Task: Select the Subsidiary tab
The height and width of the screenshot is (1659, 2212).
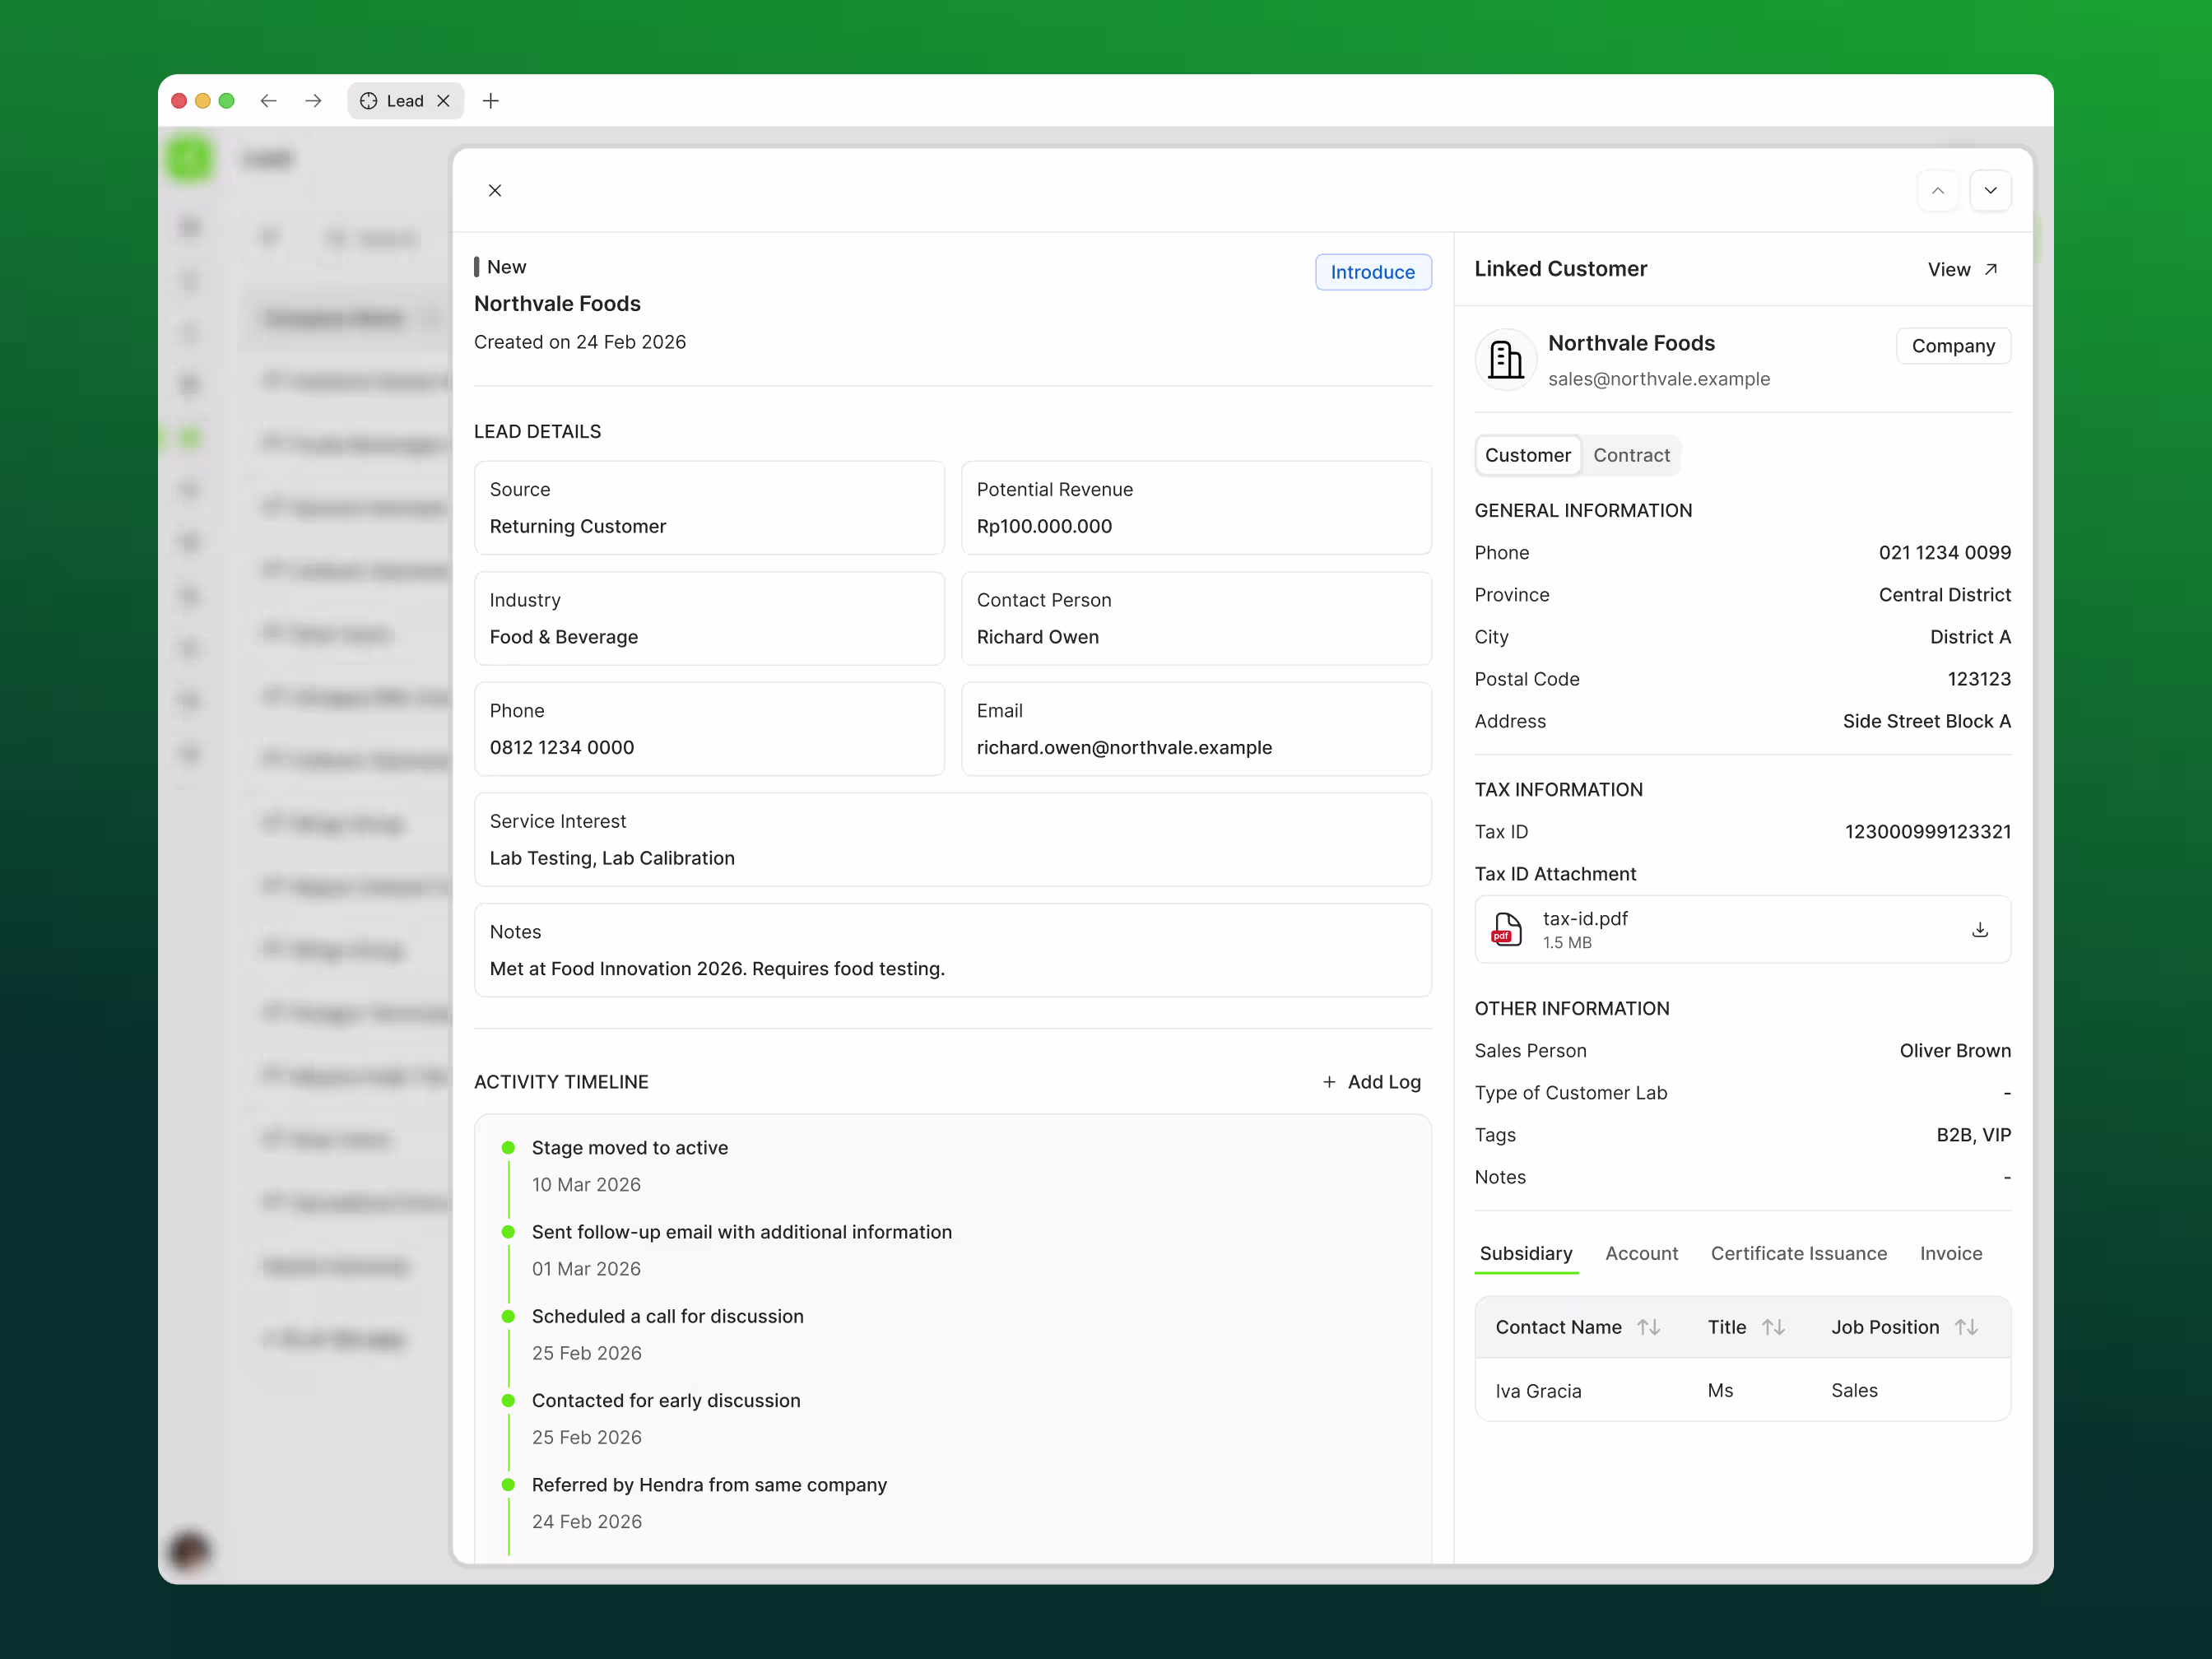Action: tap(1525, 1253)
